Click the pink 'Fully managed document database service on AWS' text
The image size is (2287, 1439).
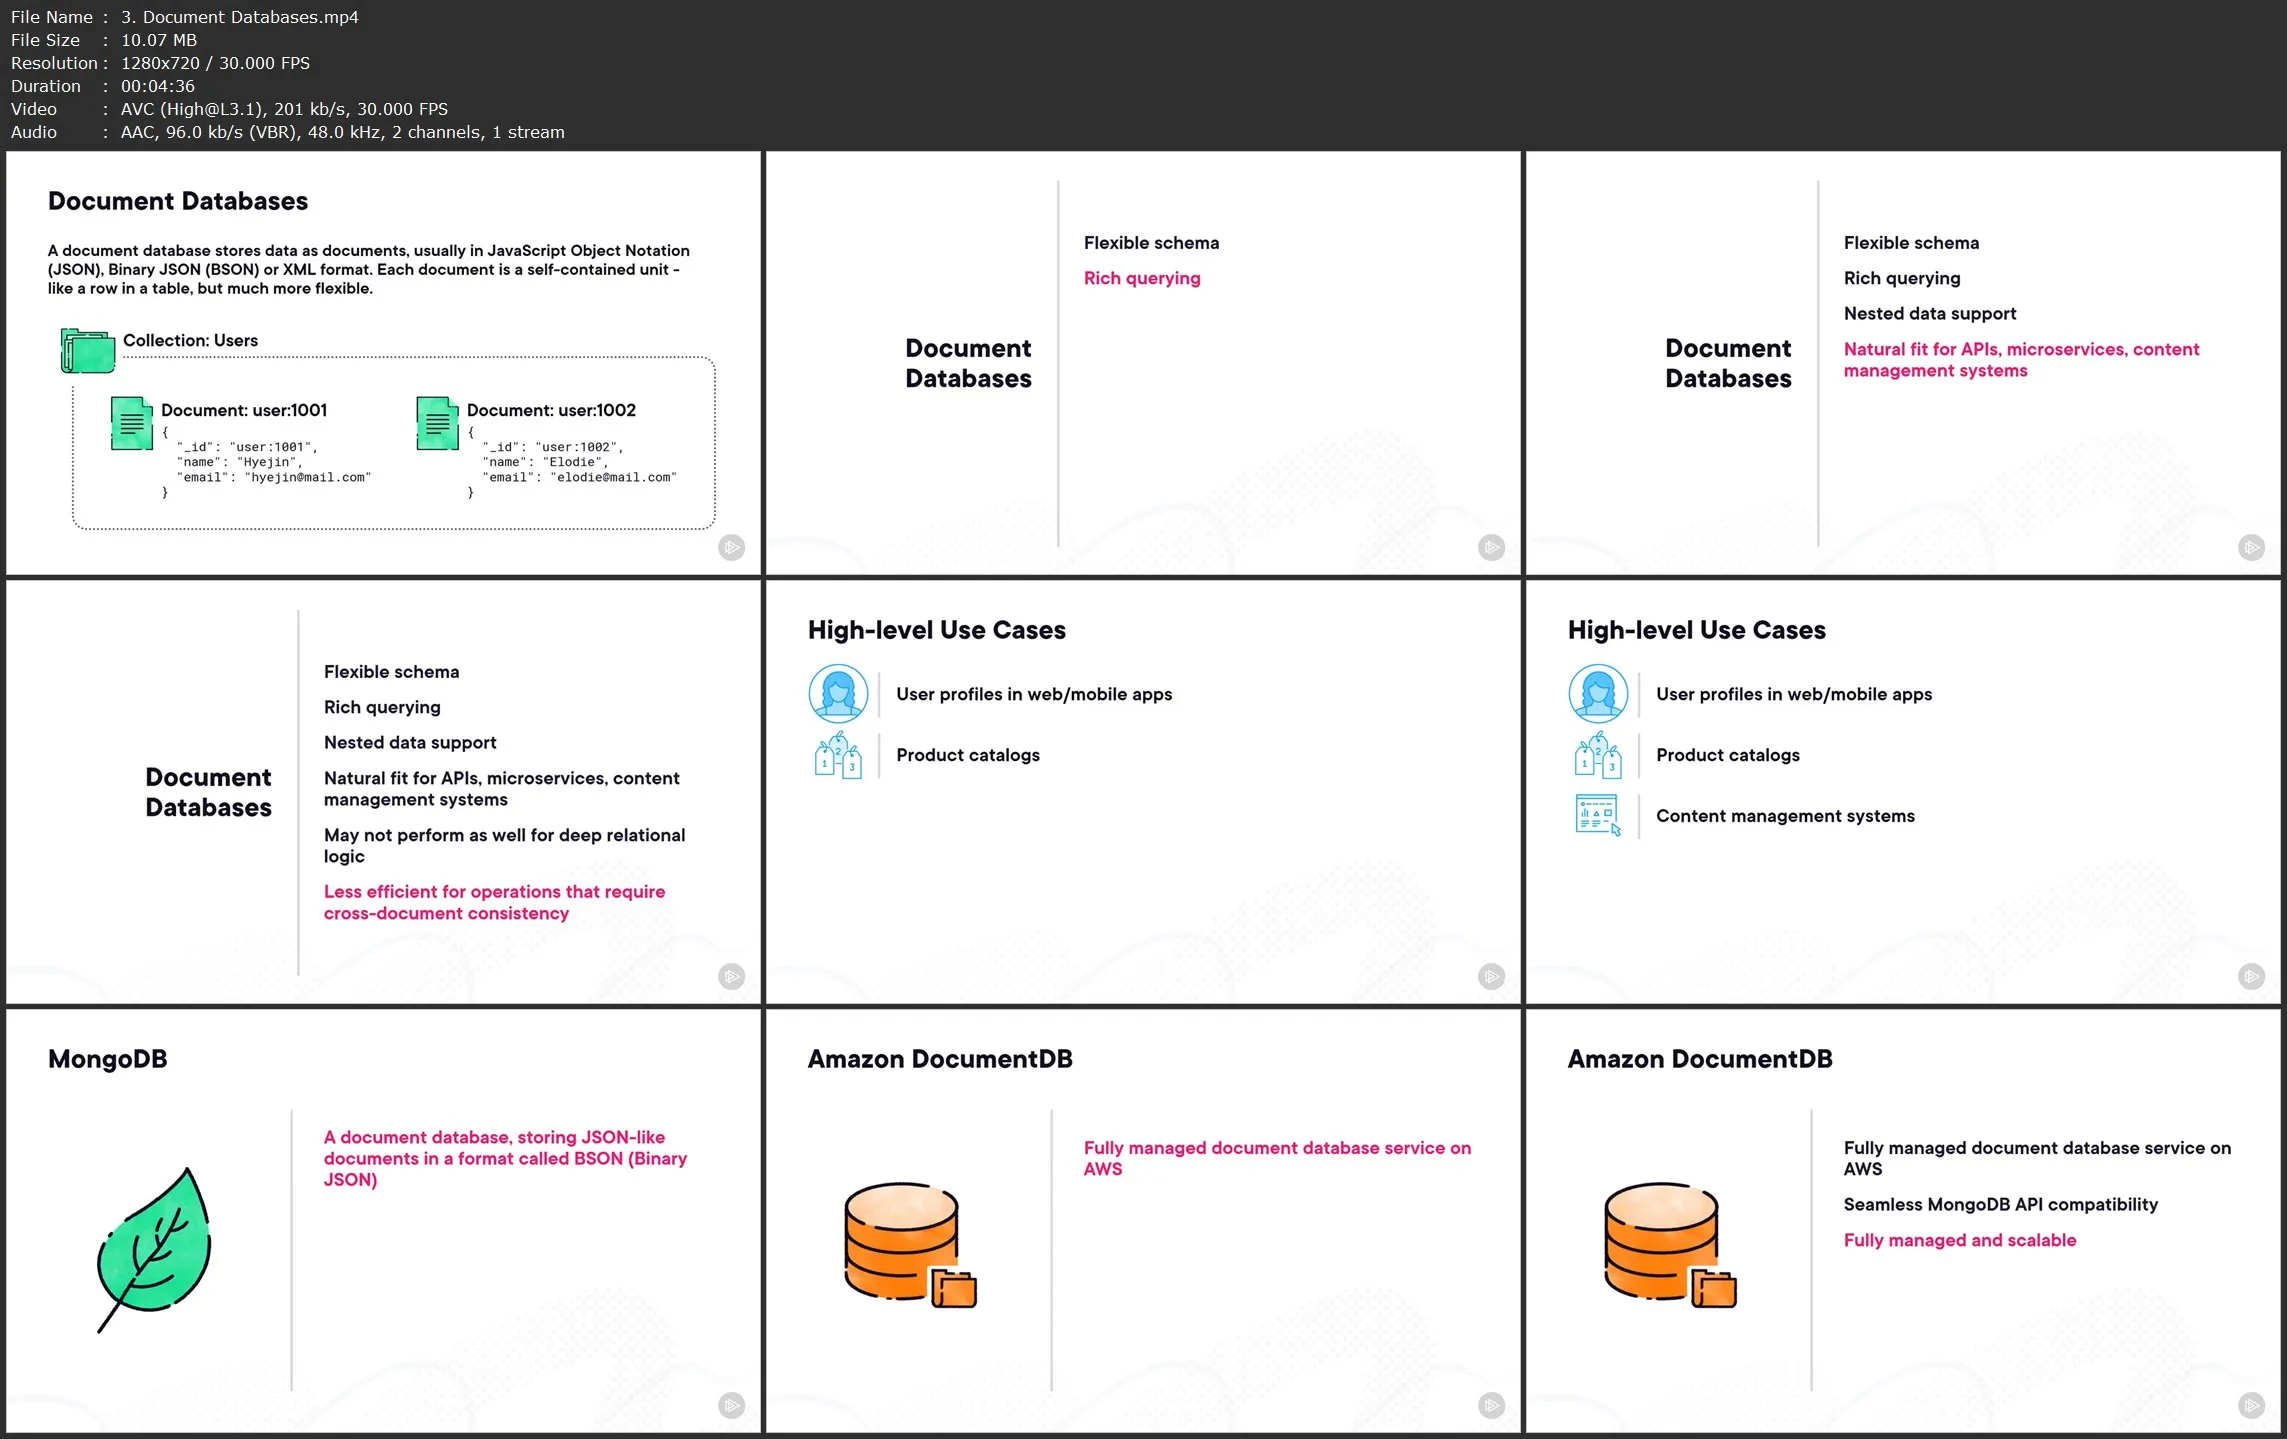point(1277,1158)
